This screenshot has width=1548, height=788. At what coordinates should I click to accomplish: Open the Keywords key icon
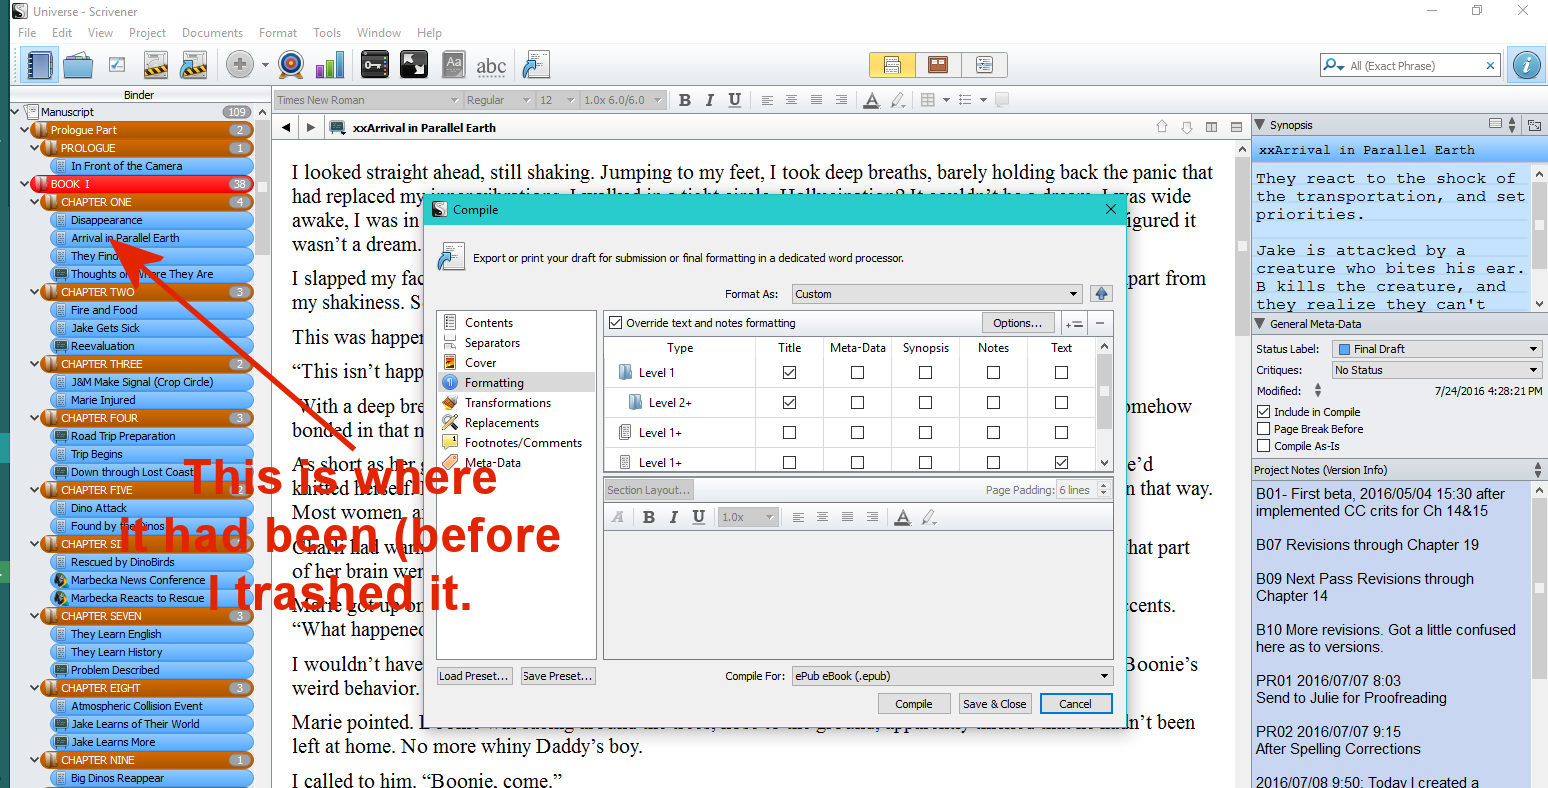[375, 65]
